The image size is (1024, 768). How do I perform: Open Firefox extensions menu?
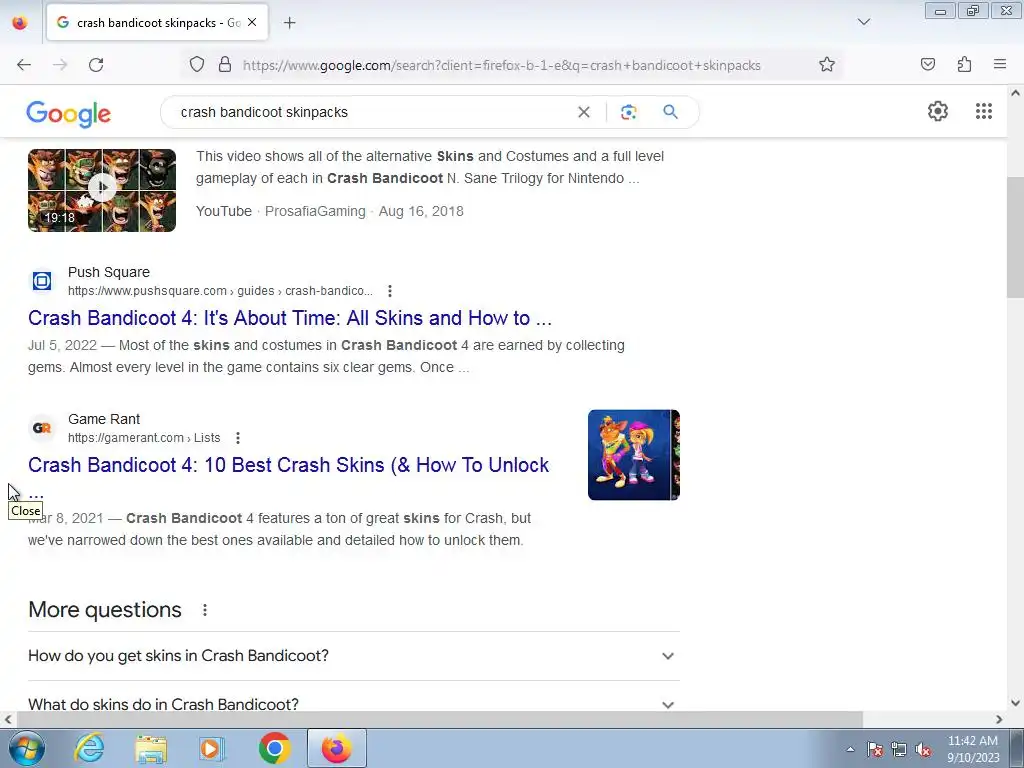[964, 65]
